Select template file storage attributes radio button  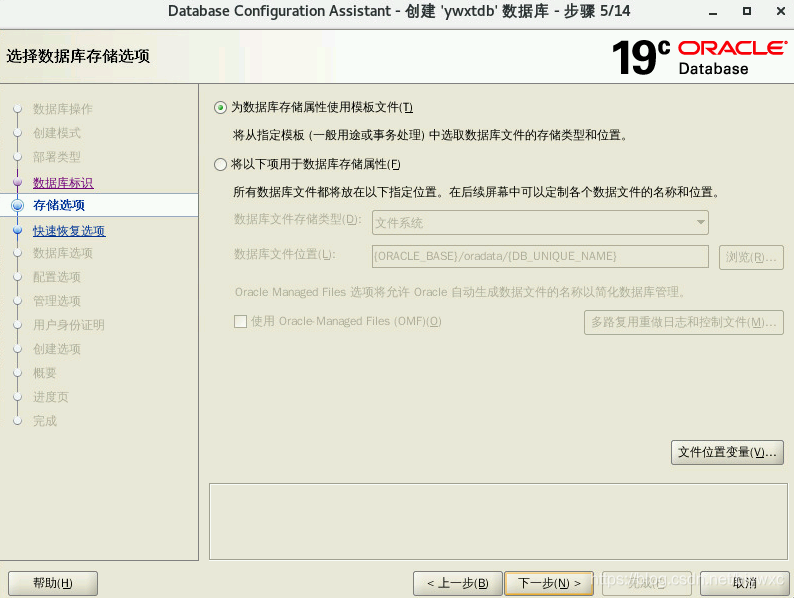pyautogui.click(x=220, y=107)
